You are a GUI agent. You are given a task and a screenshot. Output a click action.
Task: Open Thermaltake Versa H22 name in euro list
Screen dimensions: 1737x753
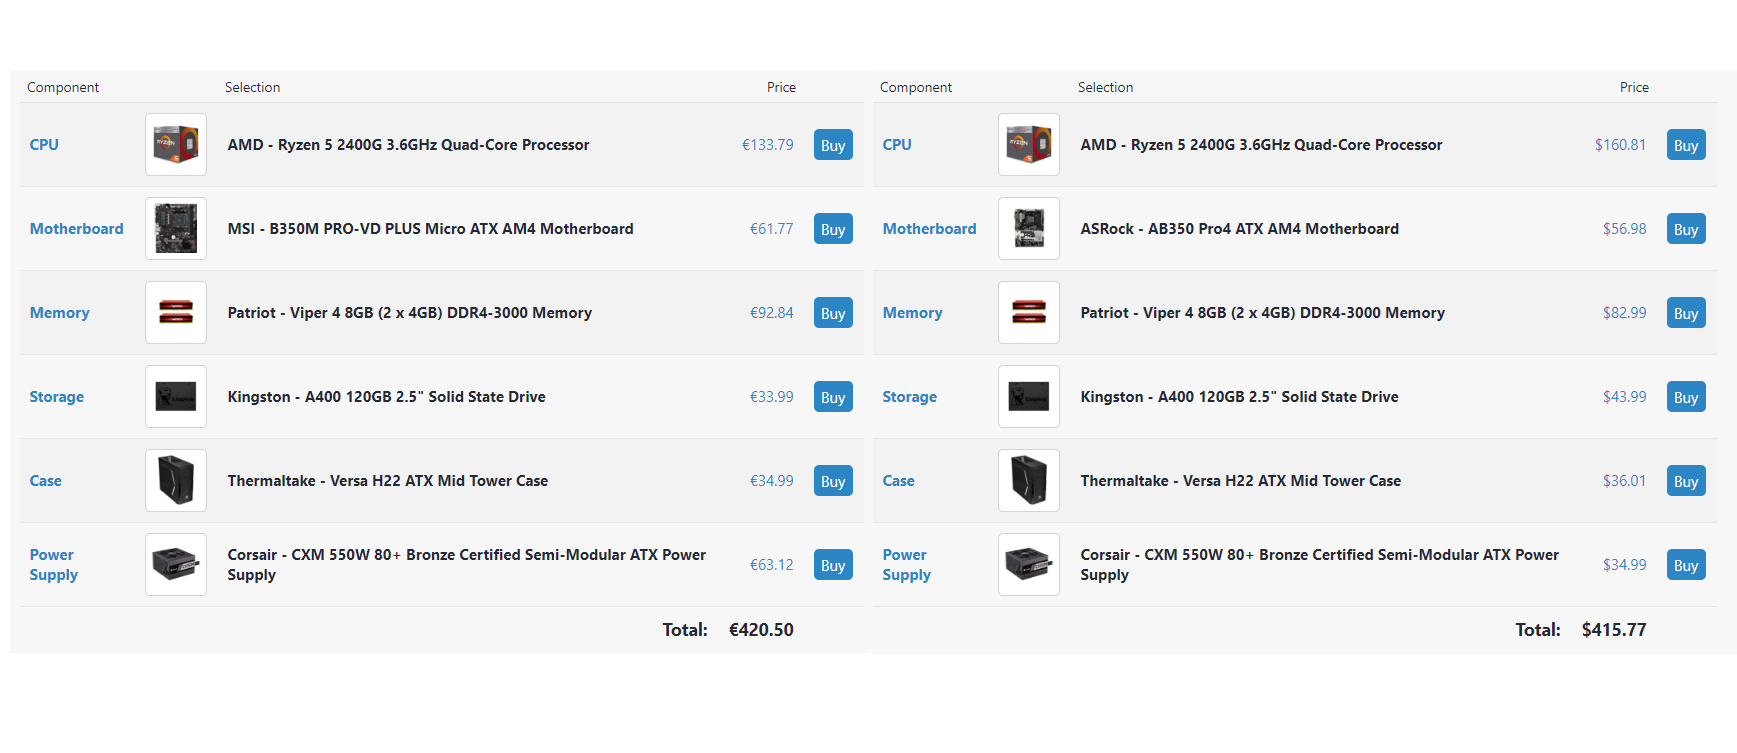click(388, 481)
